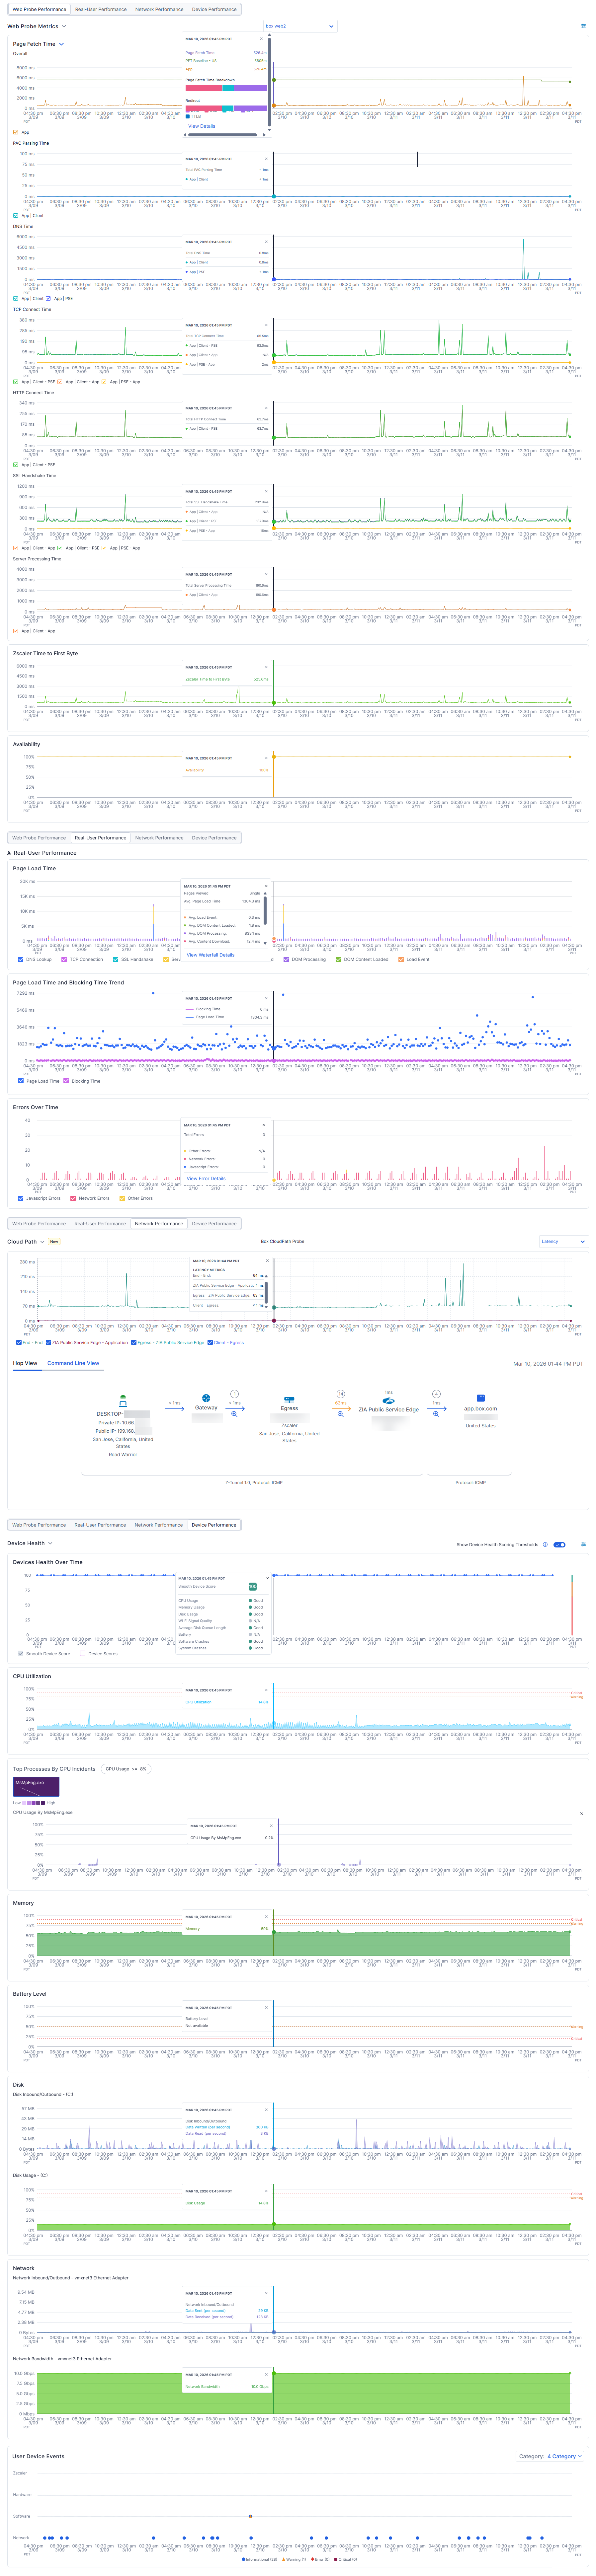Open the View Error Details link
This screenshot has height=2576, width=596.
(206, 1179)
